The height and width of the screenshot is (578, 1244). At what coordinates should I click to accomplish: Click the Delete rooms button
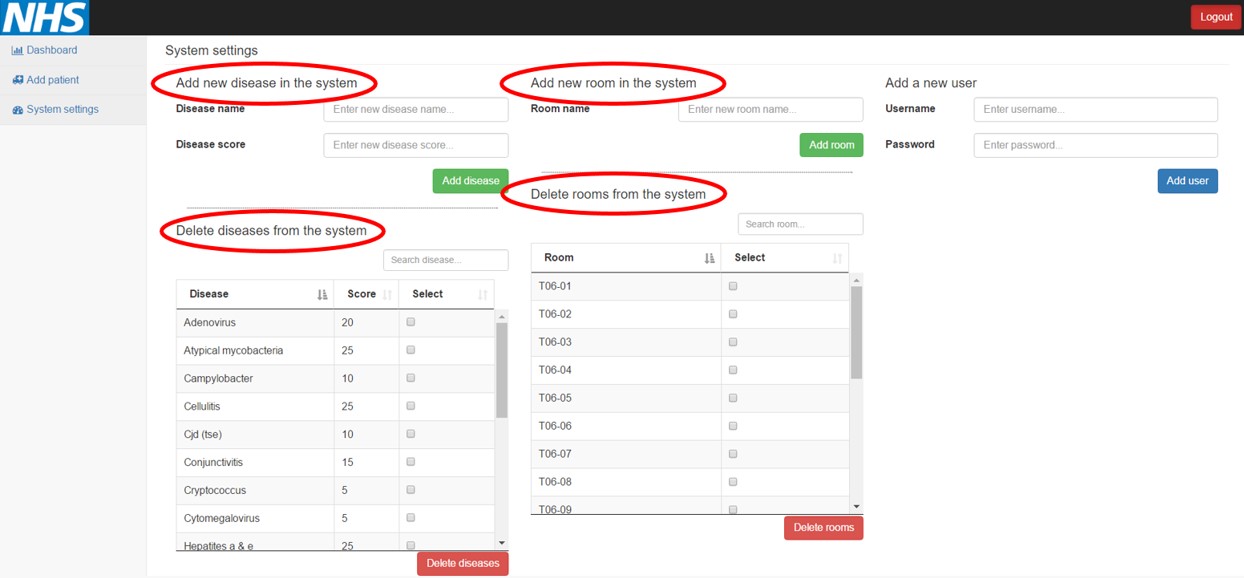(823, 527)
